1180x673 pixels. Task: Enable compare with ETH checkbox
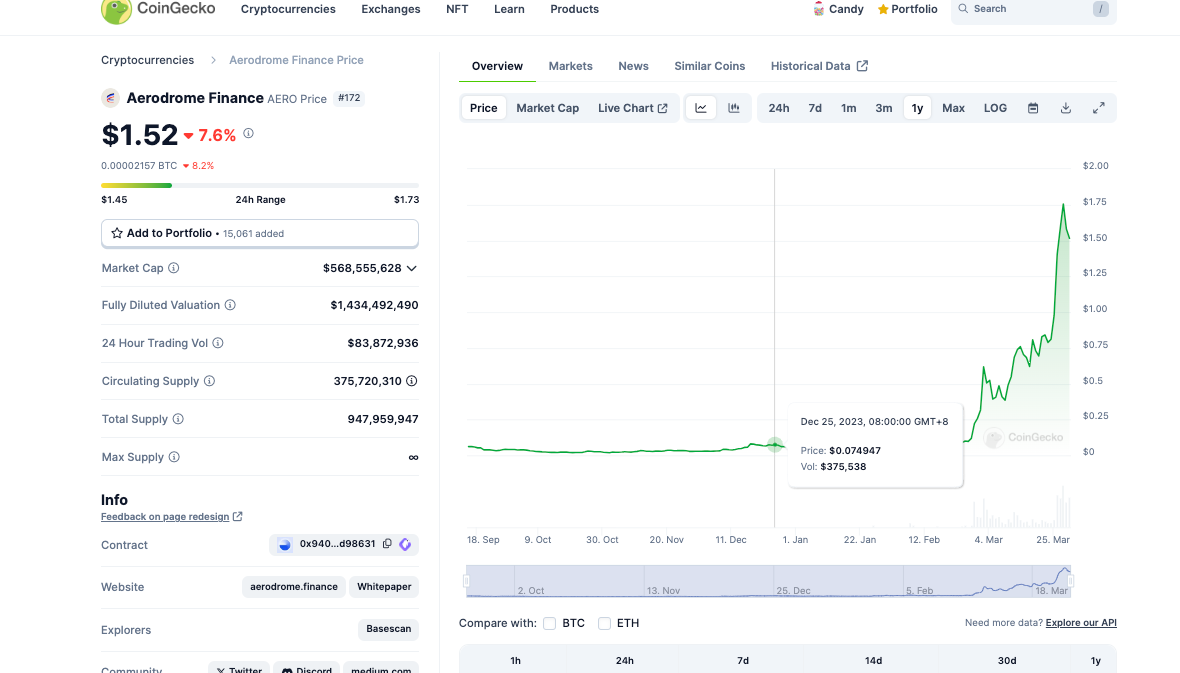tap(604, 623)
